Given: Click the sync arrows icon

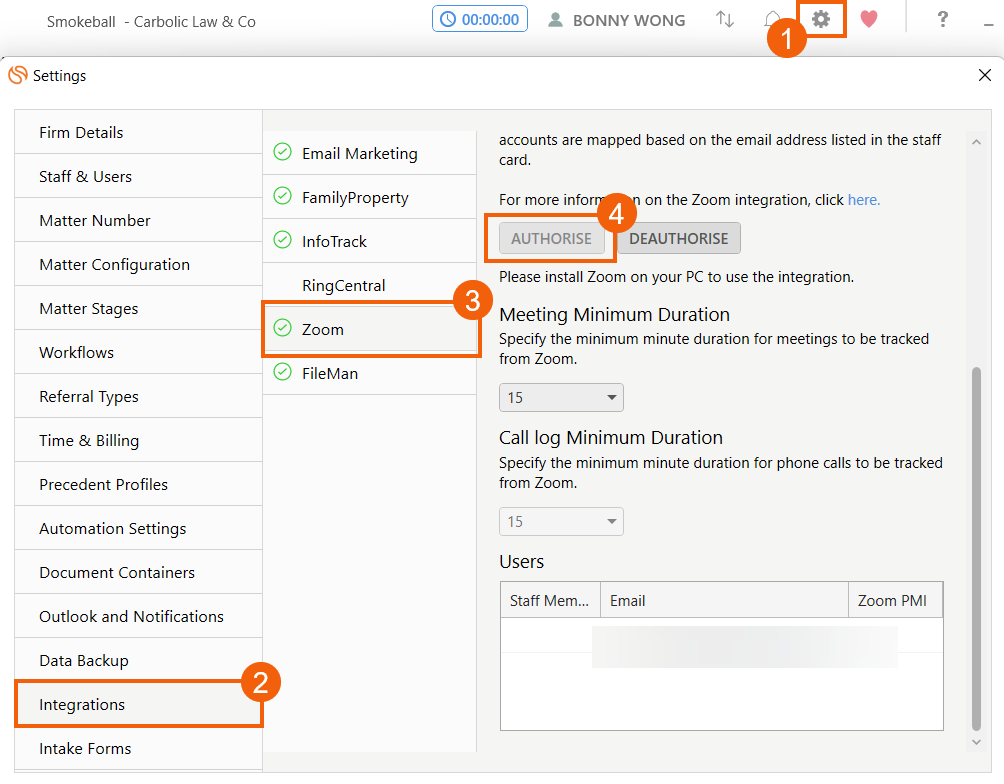Looking at the screenshot, I should (725, 19).
